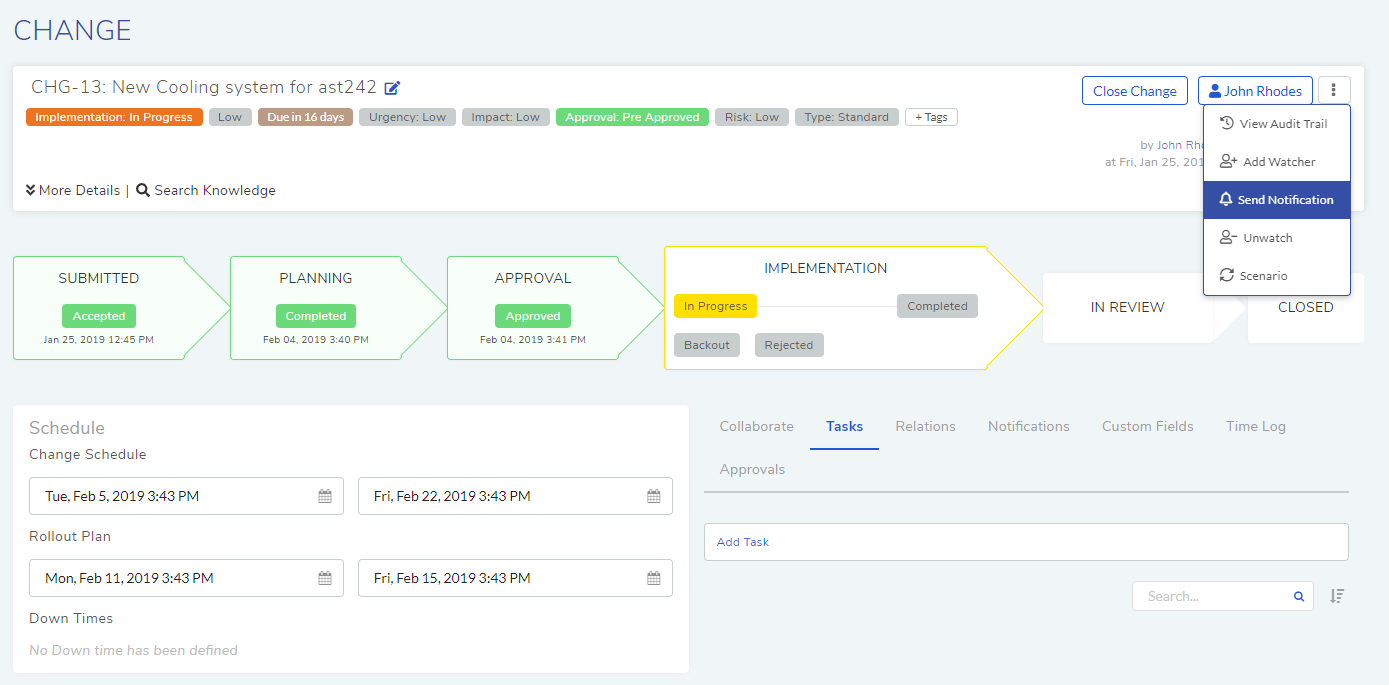Screen dimensions: 1389x685
Task: Switch to the Collaborate tab
Action: 757,426
